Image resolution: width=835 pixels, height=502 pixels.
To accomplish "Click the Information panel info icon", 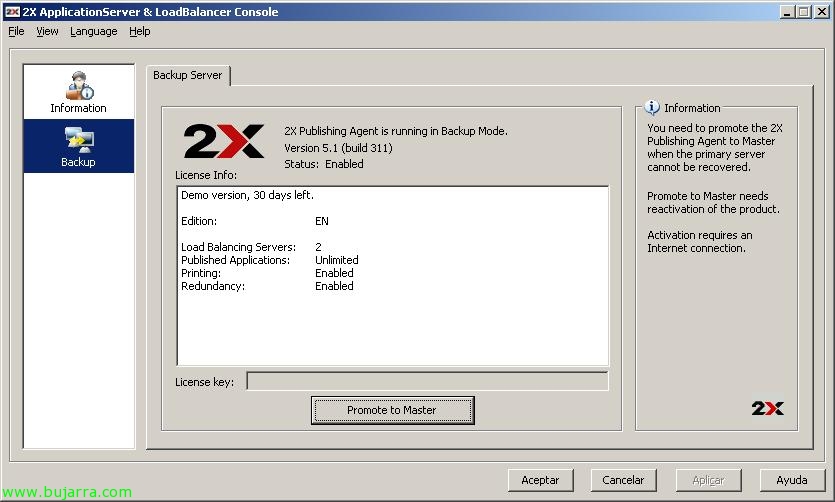I will [x=652, y=108].
